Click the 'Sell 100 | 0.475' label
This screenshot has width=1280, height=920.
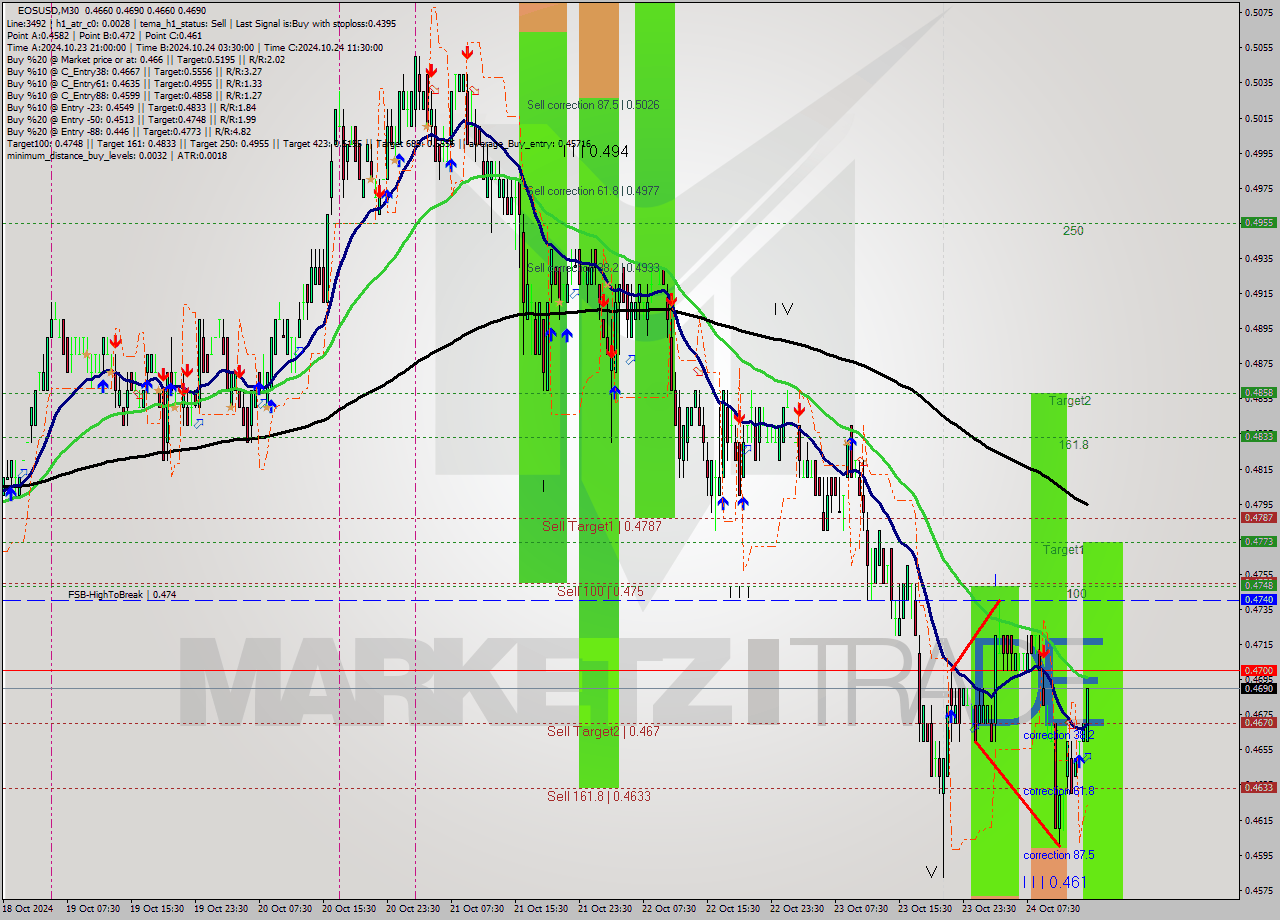click(600, 592)
